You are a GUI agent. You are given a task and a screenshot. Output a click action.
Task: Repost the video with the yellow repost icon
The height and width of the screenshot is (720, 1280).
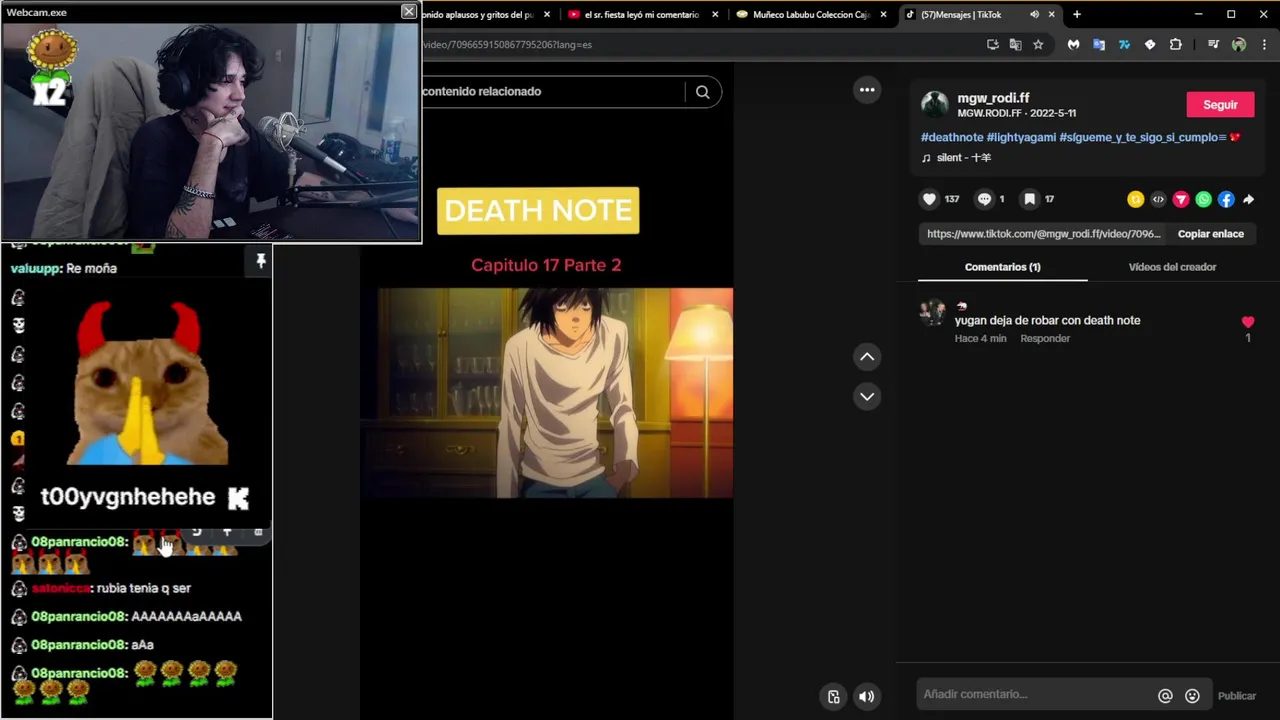click(1135, 200)
